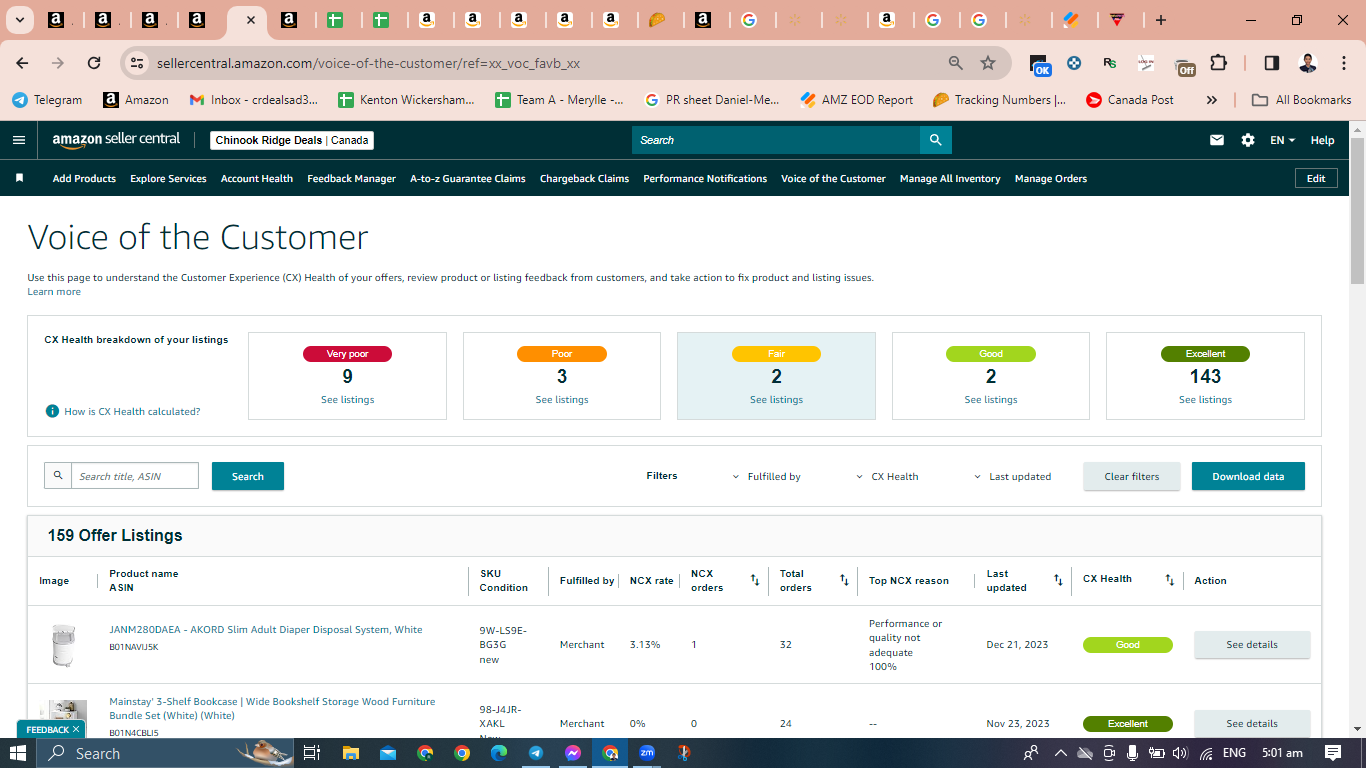Click the Help link in the header
Viewport: 1366px width, 768px height.
point(1322,140)
